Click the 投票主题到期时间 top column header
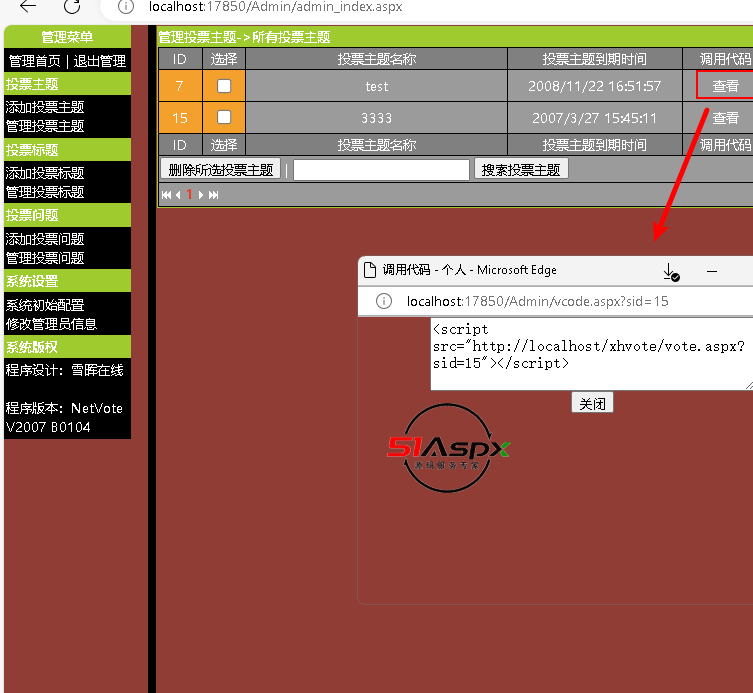Screen dimensions: 753x693 (x=595, y=59)
